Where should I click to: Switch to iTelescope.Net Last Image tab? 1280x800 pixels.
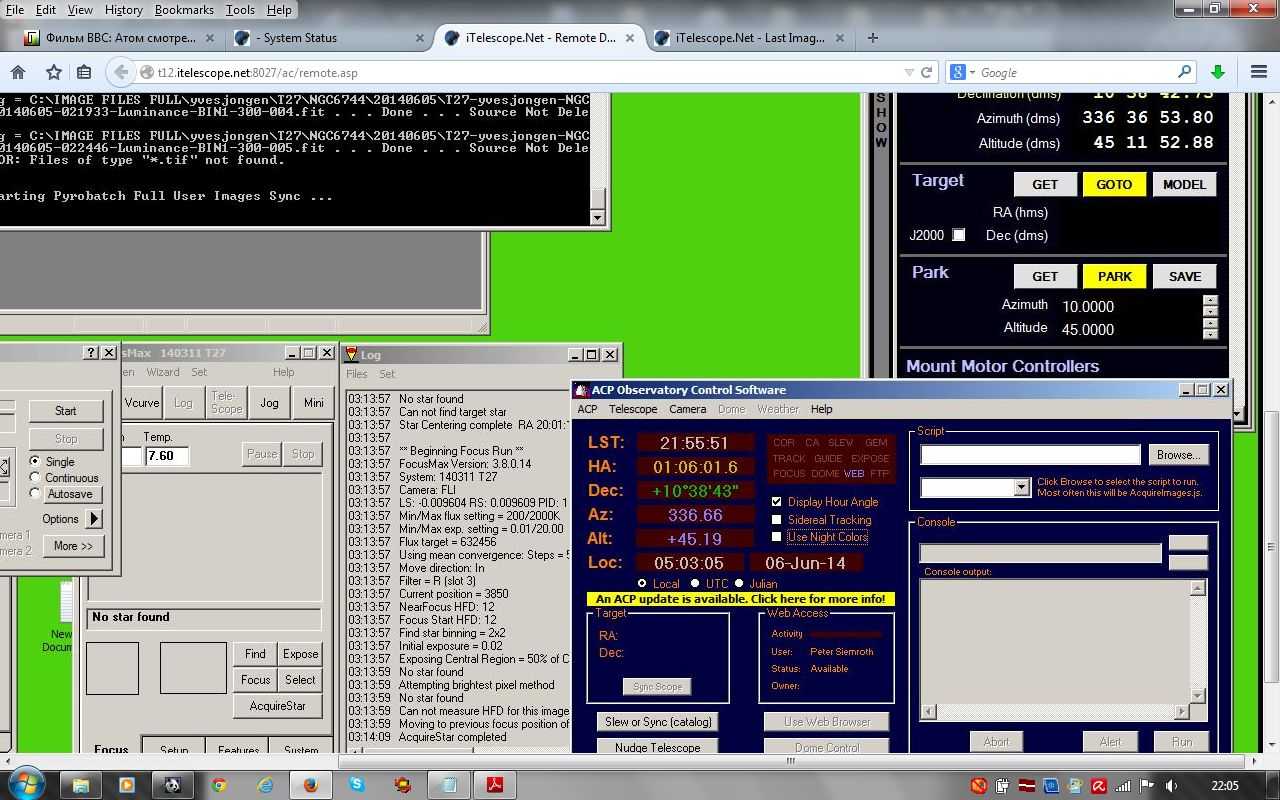click(x=749, y=38)
